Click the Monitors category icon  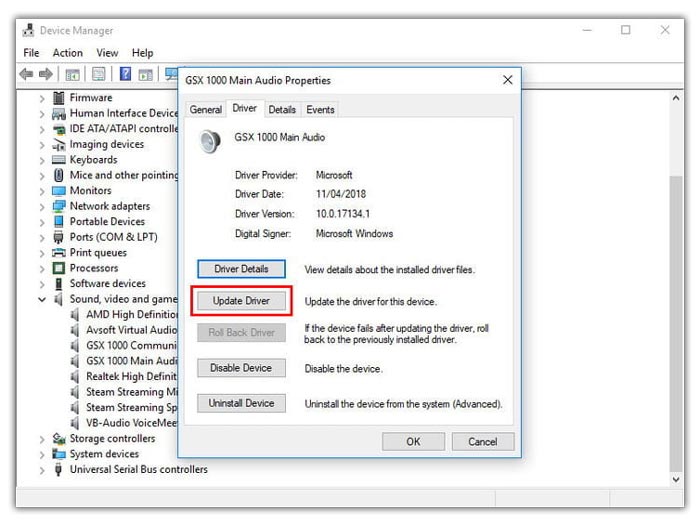coord(59,191)
